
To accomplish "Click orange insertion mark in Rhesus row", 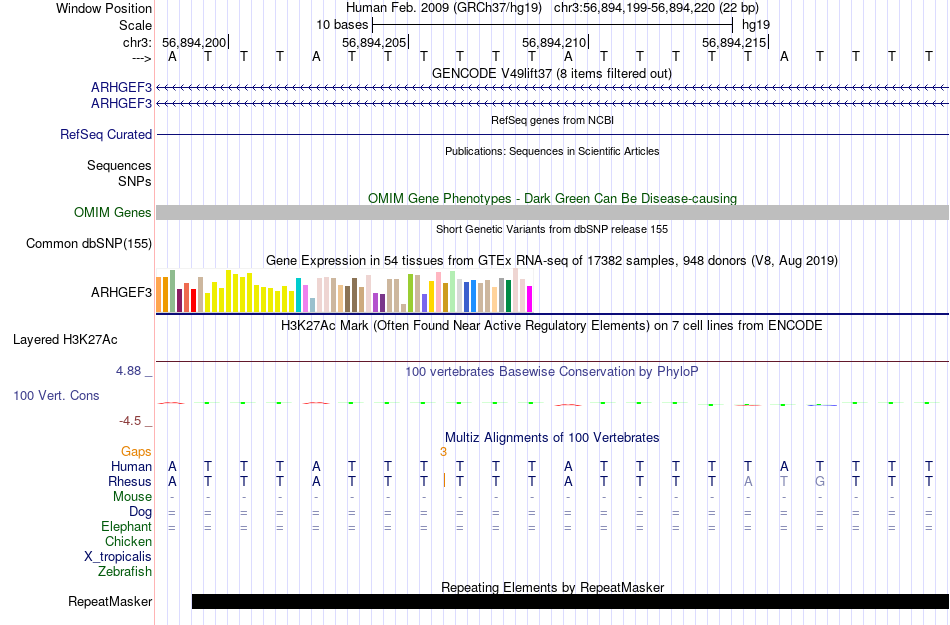I will (444, 481).
